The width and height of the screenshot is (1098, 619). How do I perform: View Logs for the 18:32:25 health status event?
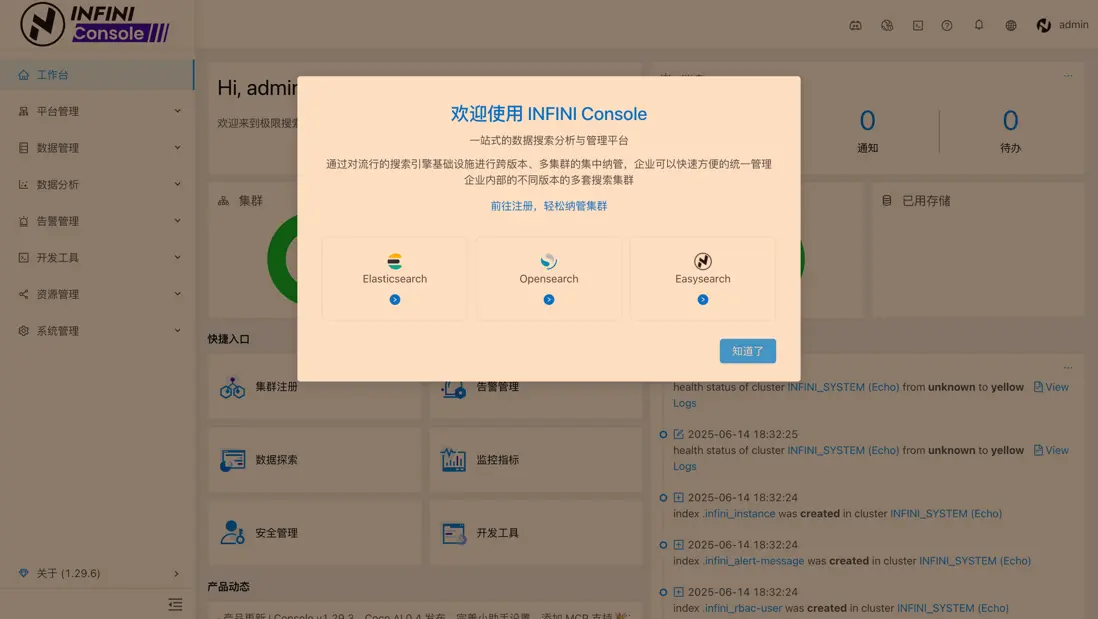pos(1051,450)
